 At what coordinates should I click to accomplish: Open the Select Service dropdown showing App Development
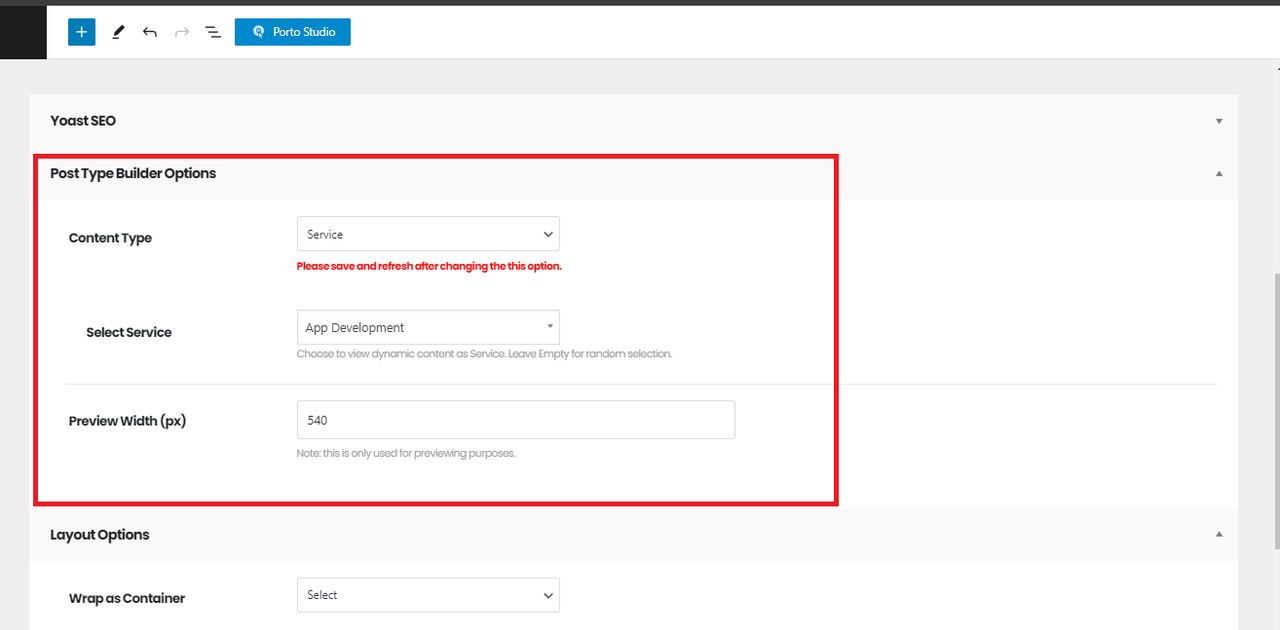(x=428, y=327)
